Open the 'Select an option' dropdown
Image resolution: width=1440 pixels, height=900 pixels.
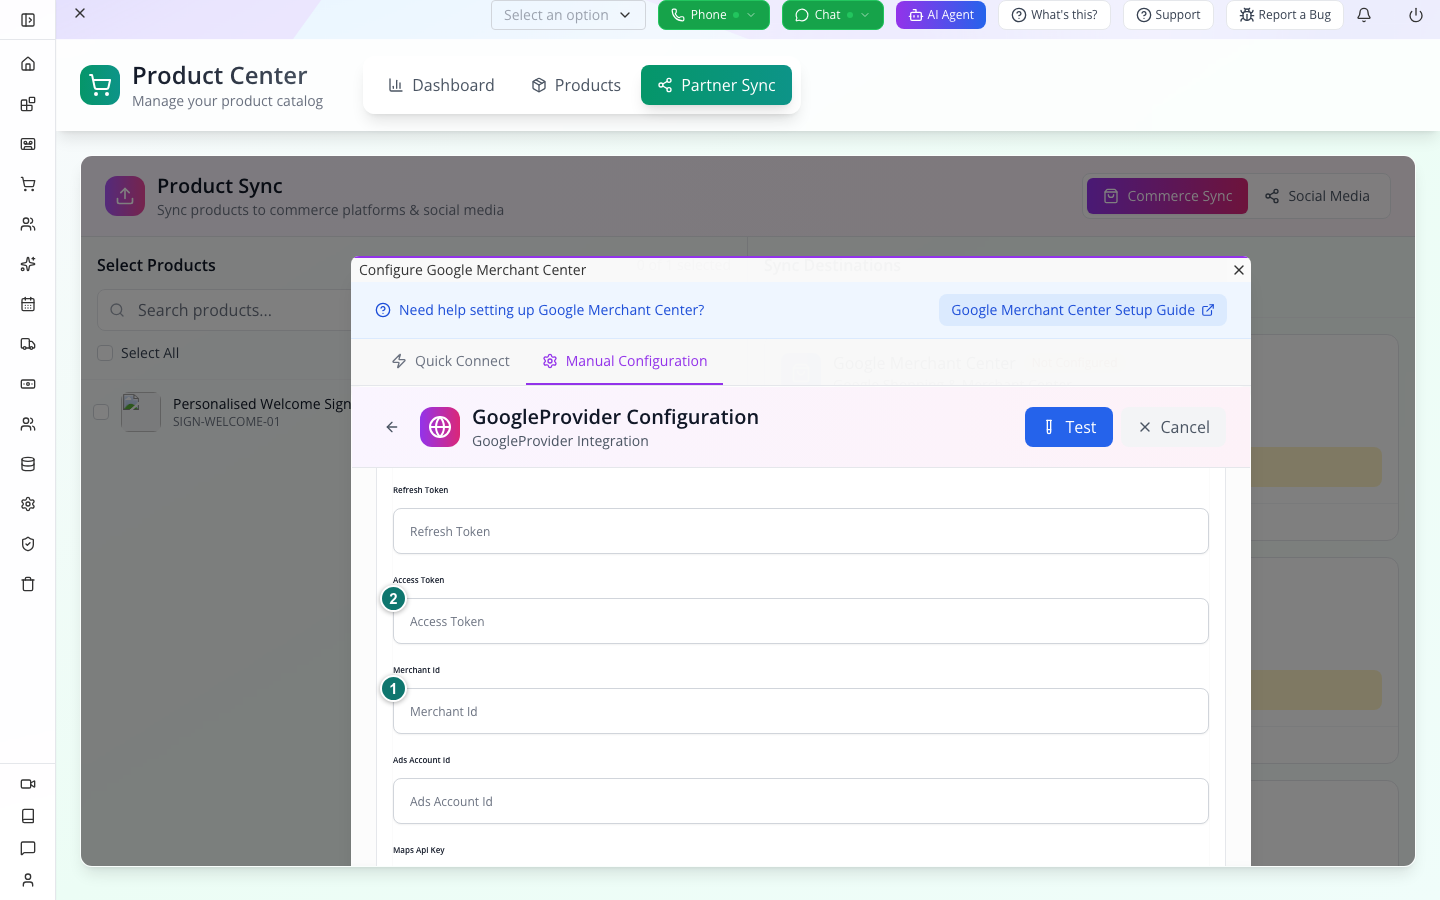(x=568, y=15)
